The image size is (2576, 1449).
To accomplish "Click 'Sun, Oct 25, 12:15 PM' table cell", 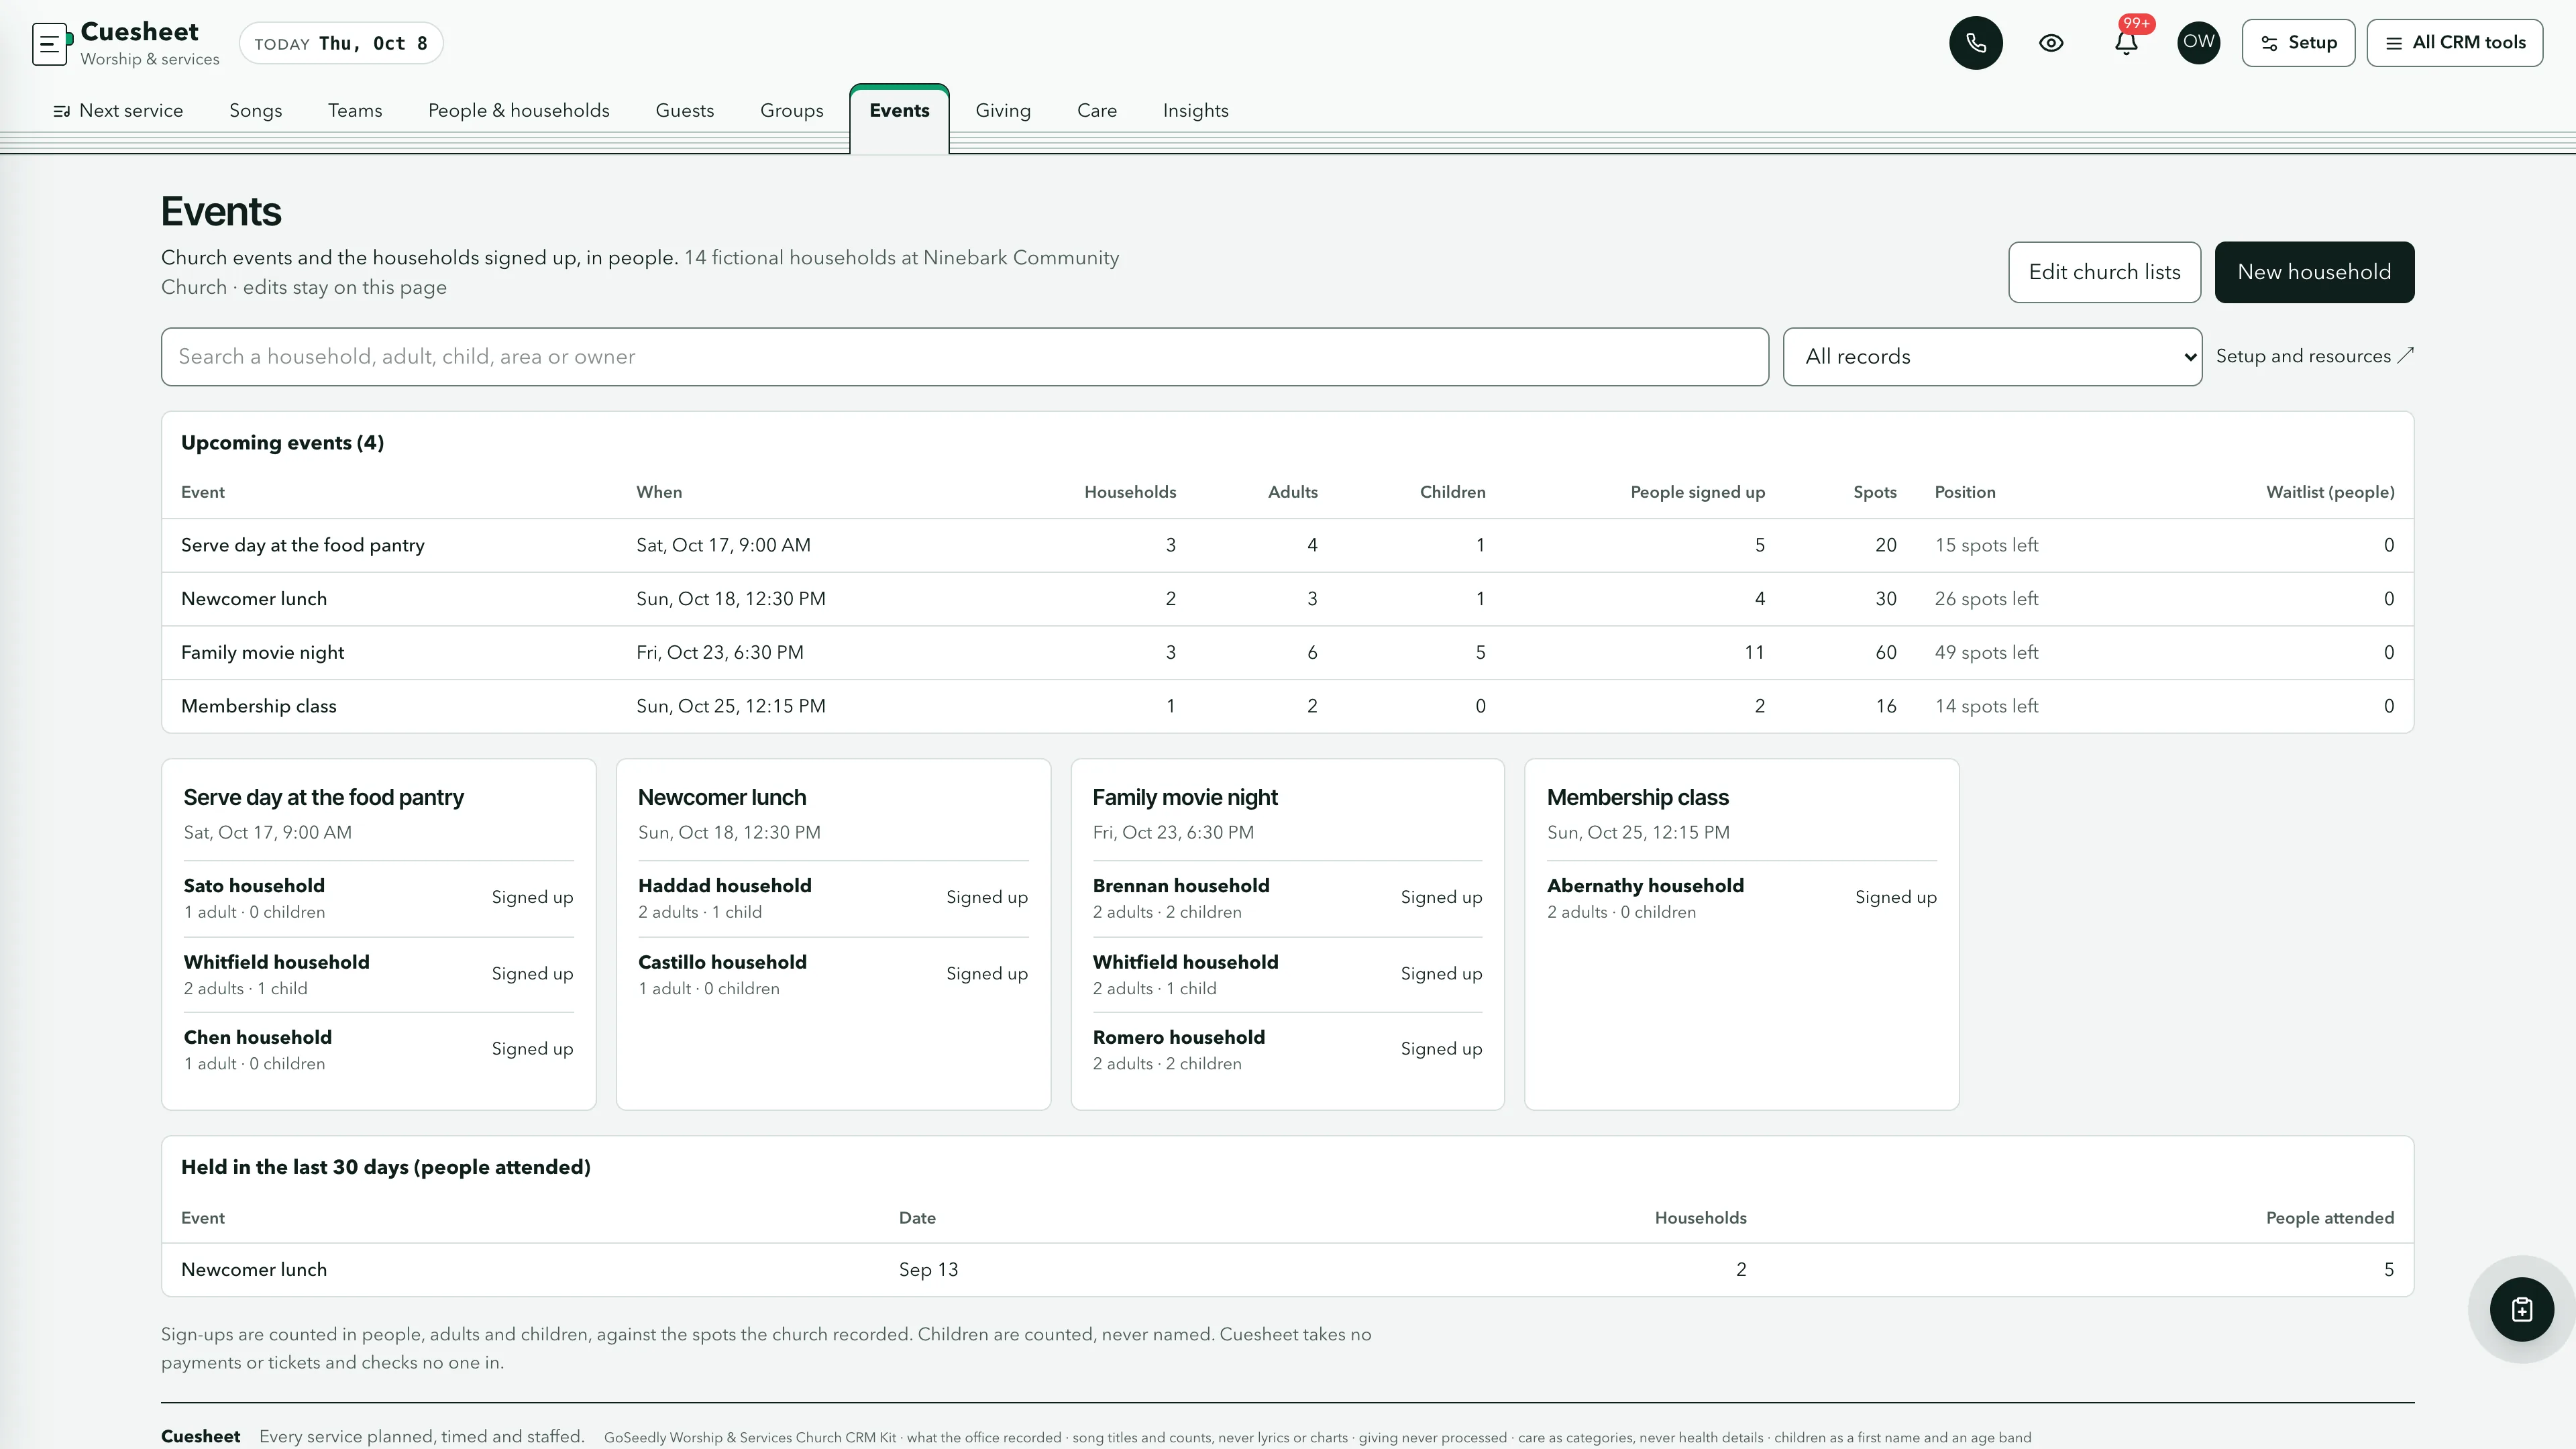I will click(731, 706).
